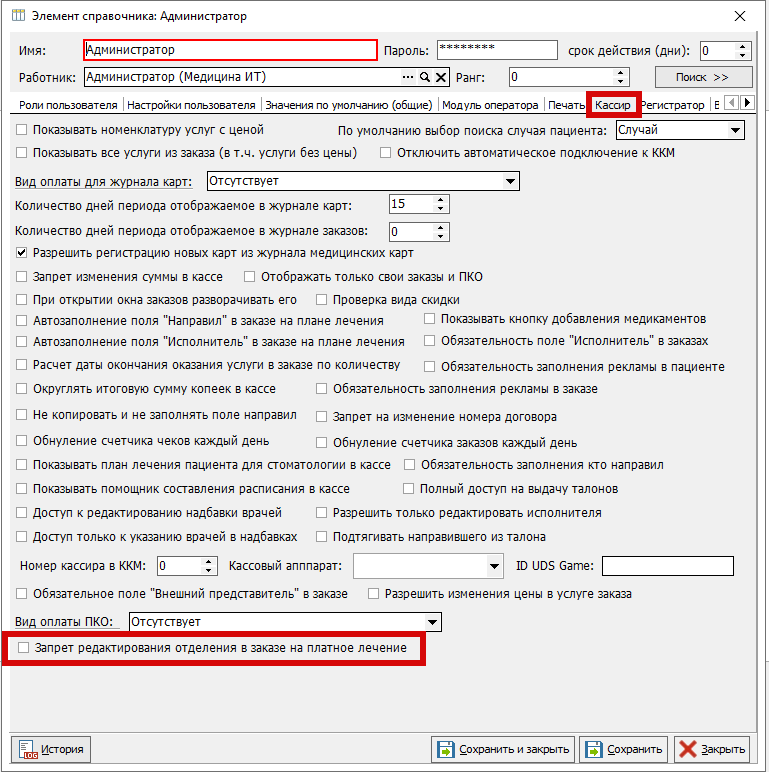
Task: Open Значения по умолчанию (общие) tab
Action: (349, 105)
